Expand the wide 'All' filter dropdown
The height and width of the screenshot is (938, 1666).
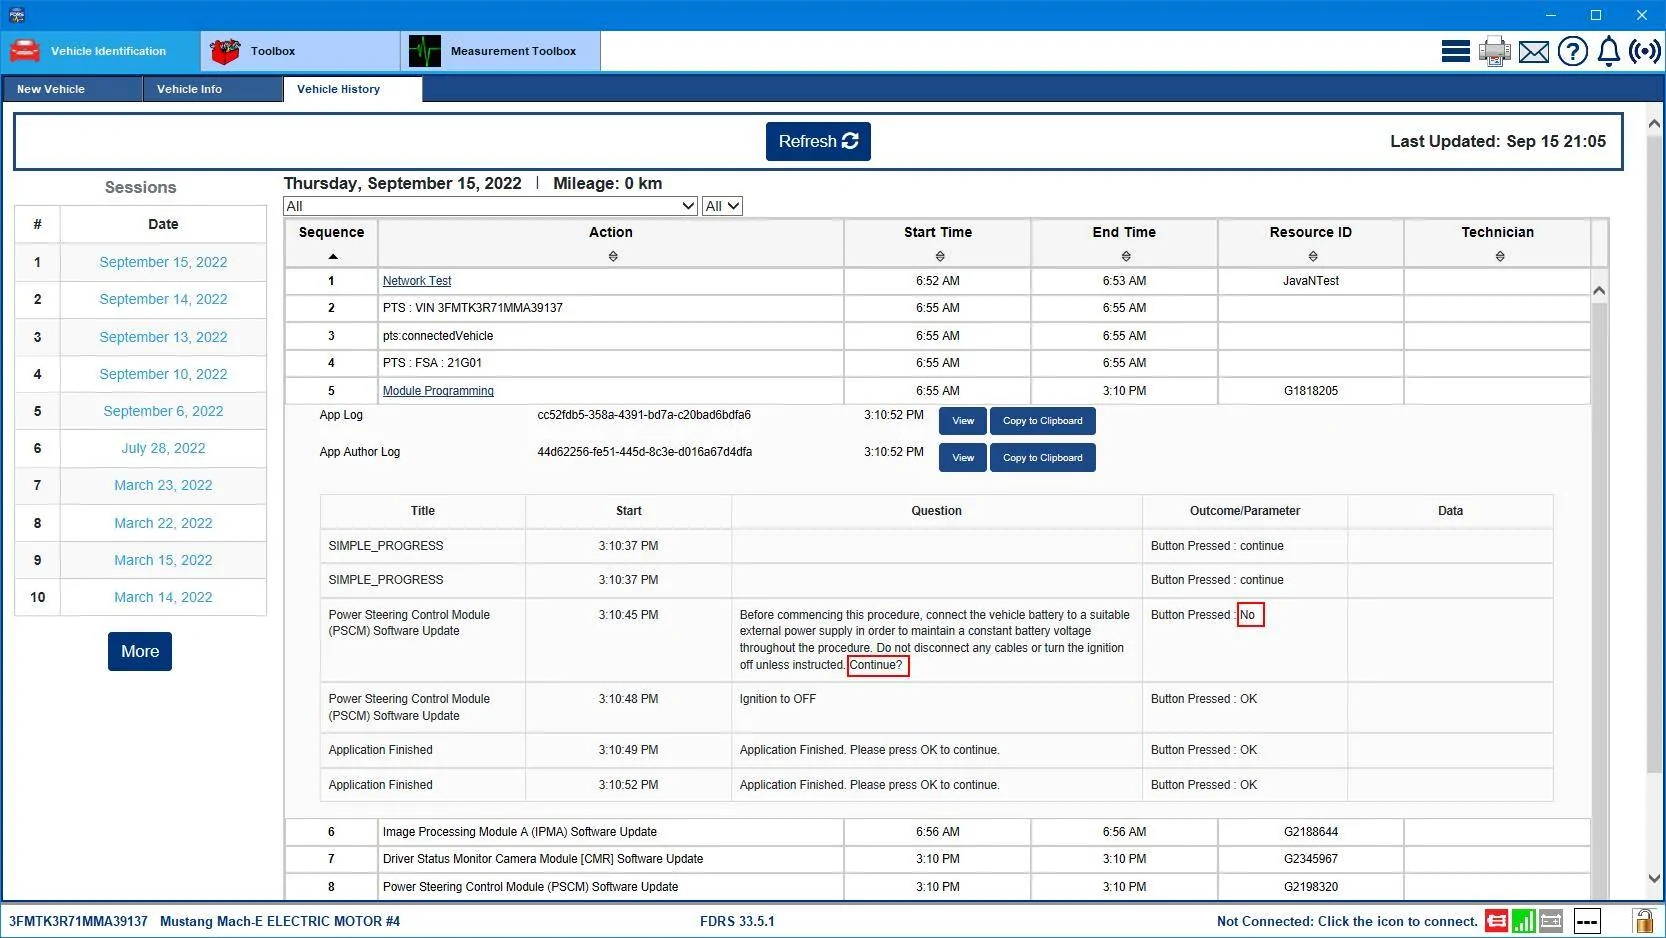click(x=490, y=206)
